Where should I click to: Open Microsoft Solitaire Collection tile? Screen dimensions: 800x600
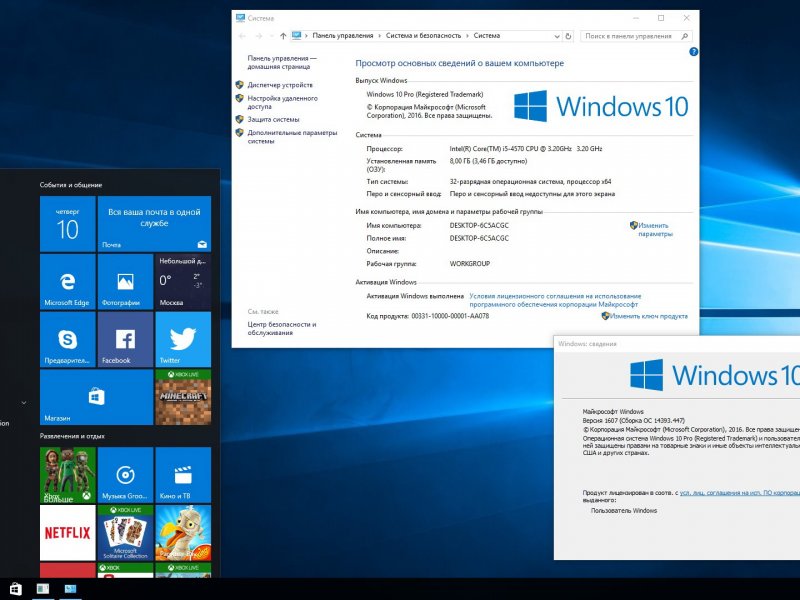click(x=126, y=533)
